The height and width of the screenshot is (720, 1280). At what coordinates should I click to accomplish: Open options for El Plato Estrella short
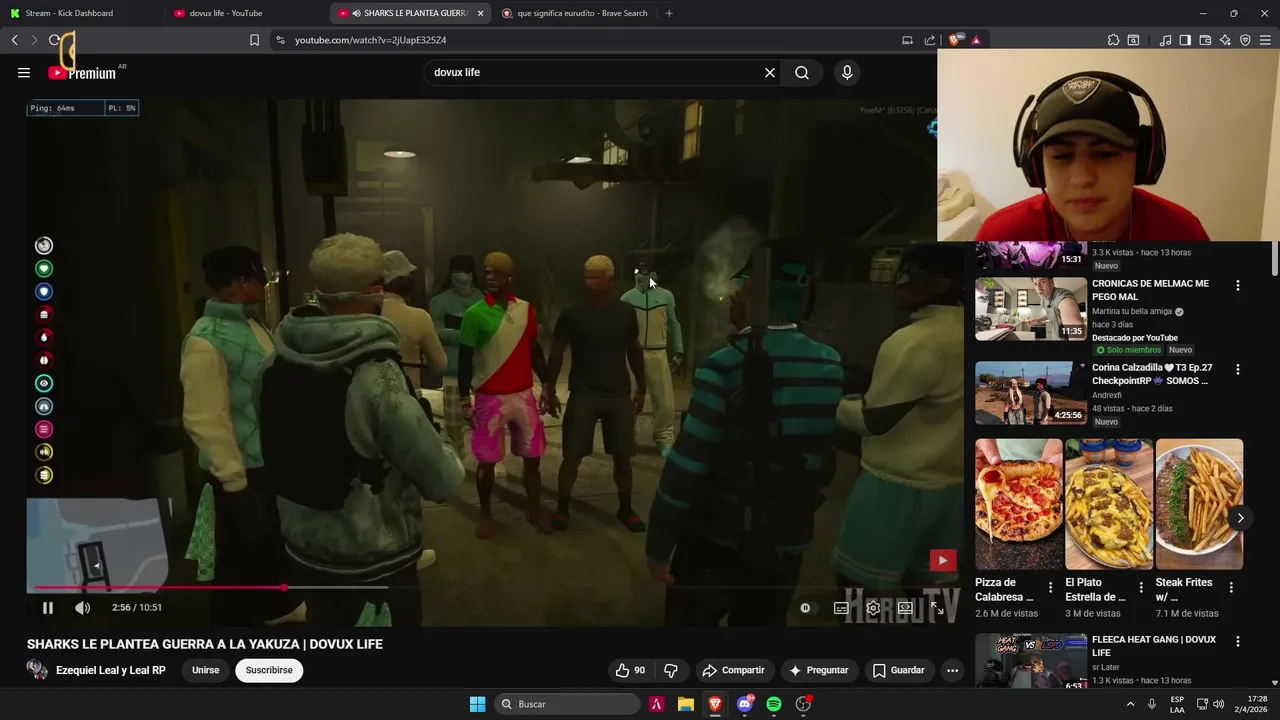click(1141, 588)
